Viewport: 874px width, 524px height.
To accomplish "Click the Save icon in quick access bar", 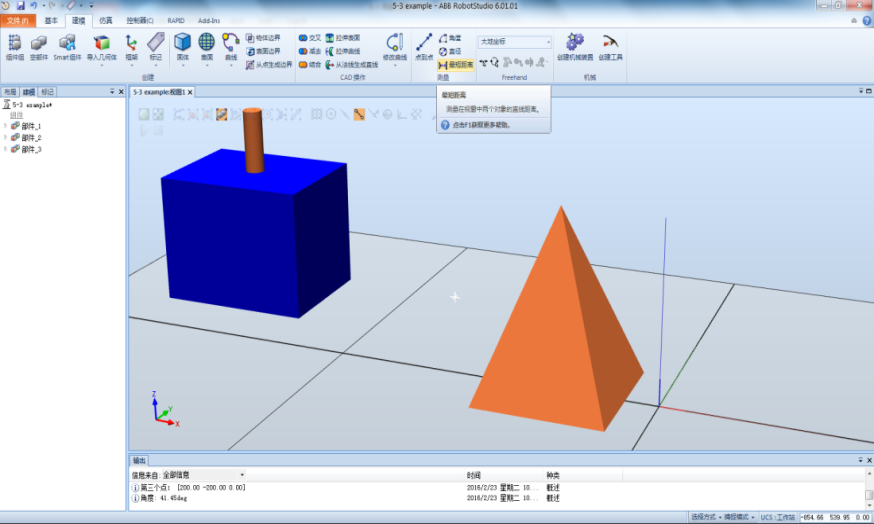I will (x=21, y=6).
